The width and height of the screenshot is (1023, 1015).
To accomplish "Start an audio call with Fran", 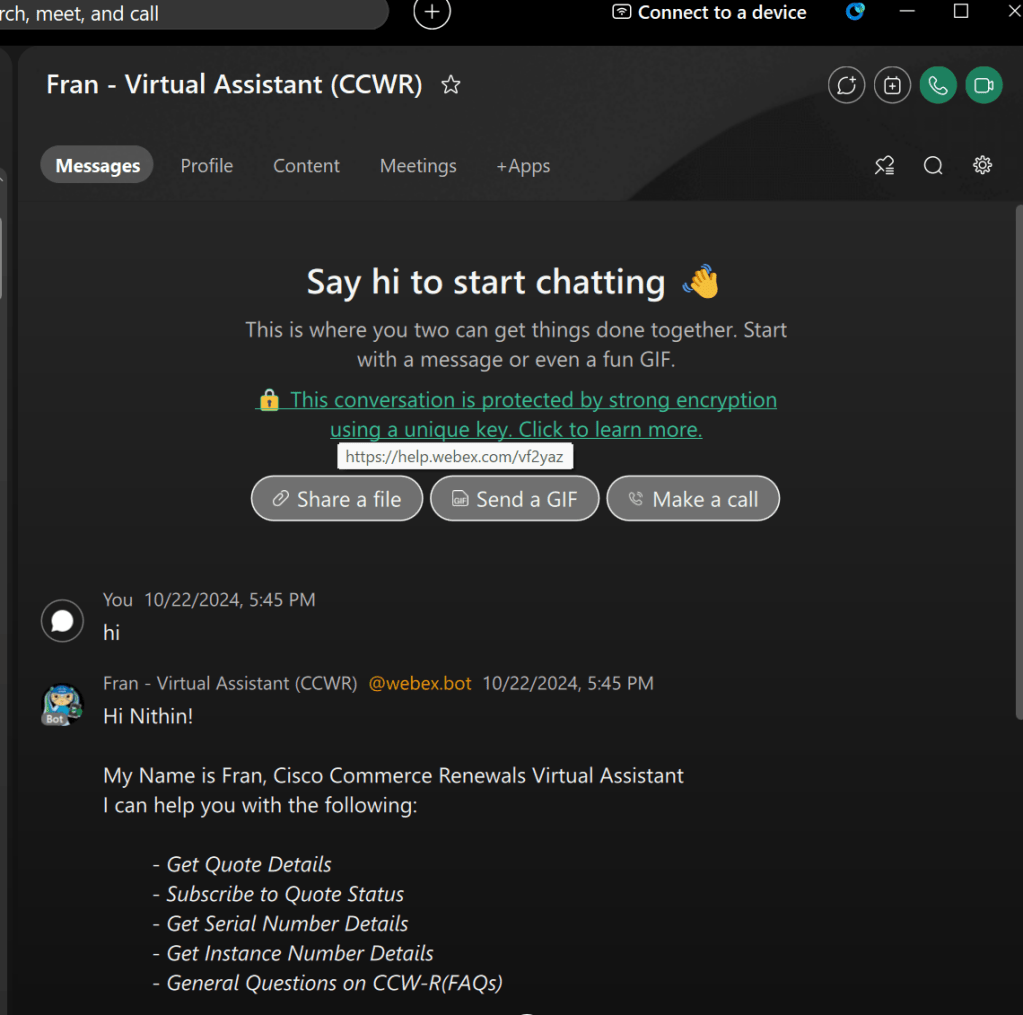I will 937,85.
